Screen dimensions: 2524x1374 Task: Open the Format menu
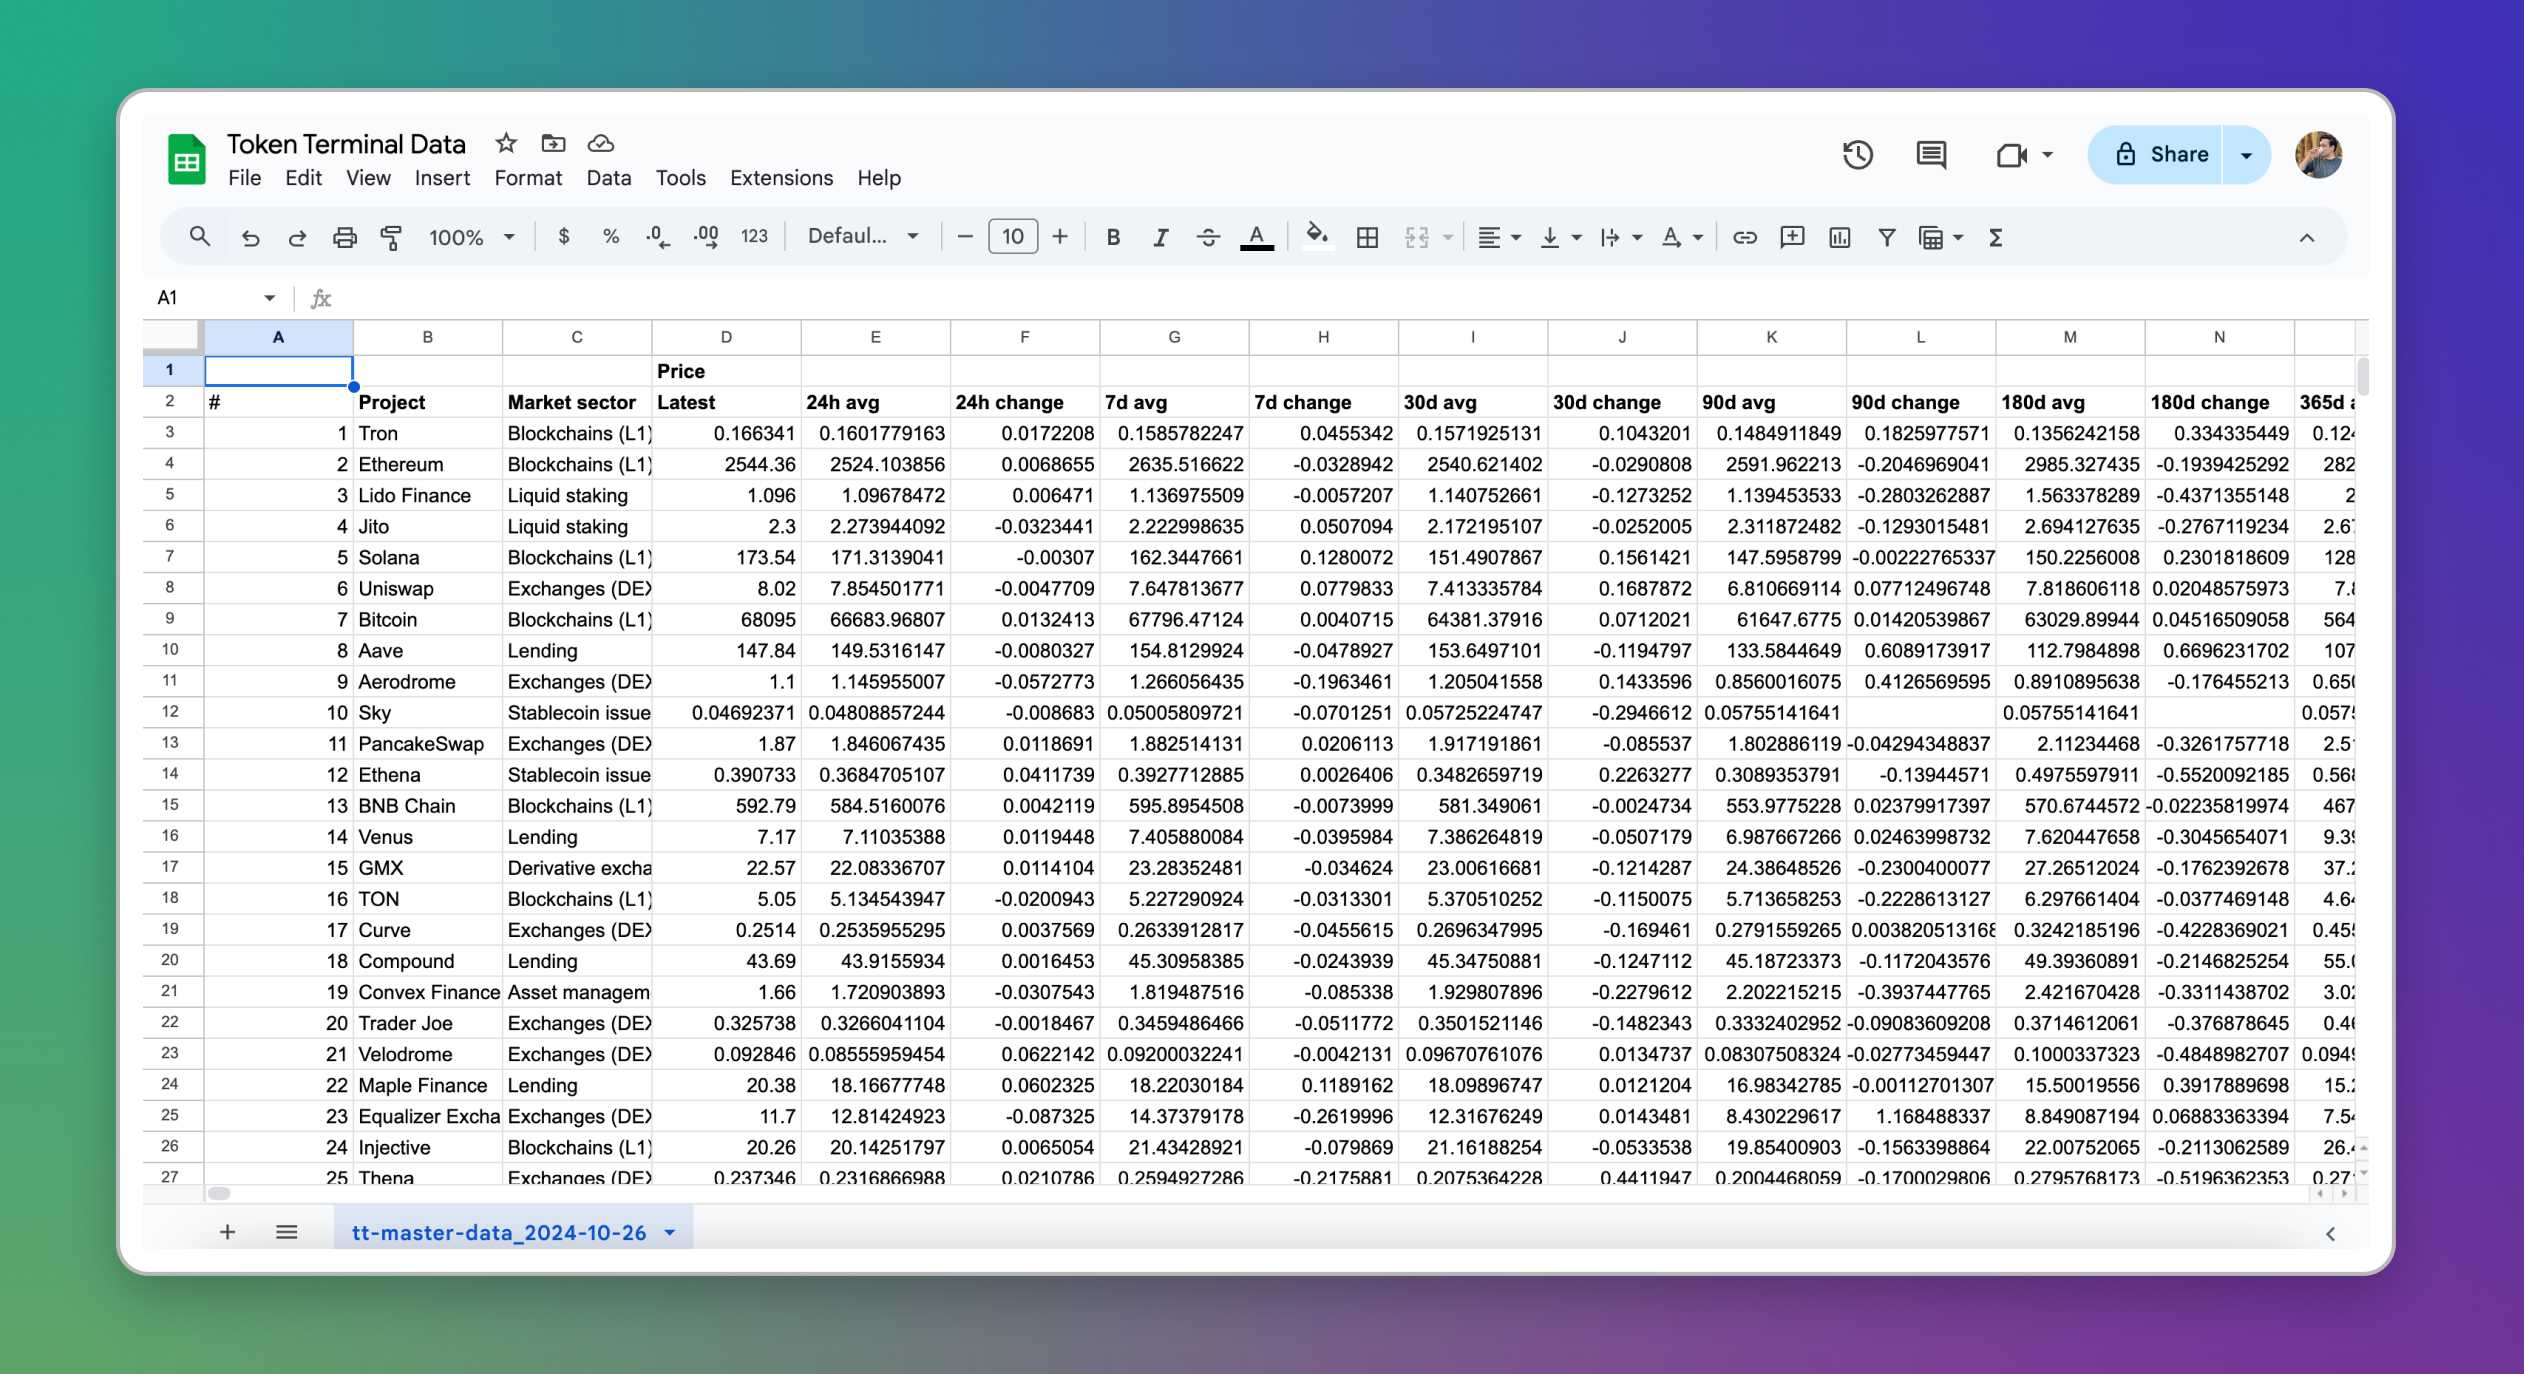528,178
